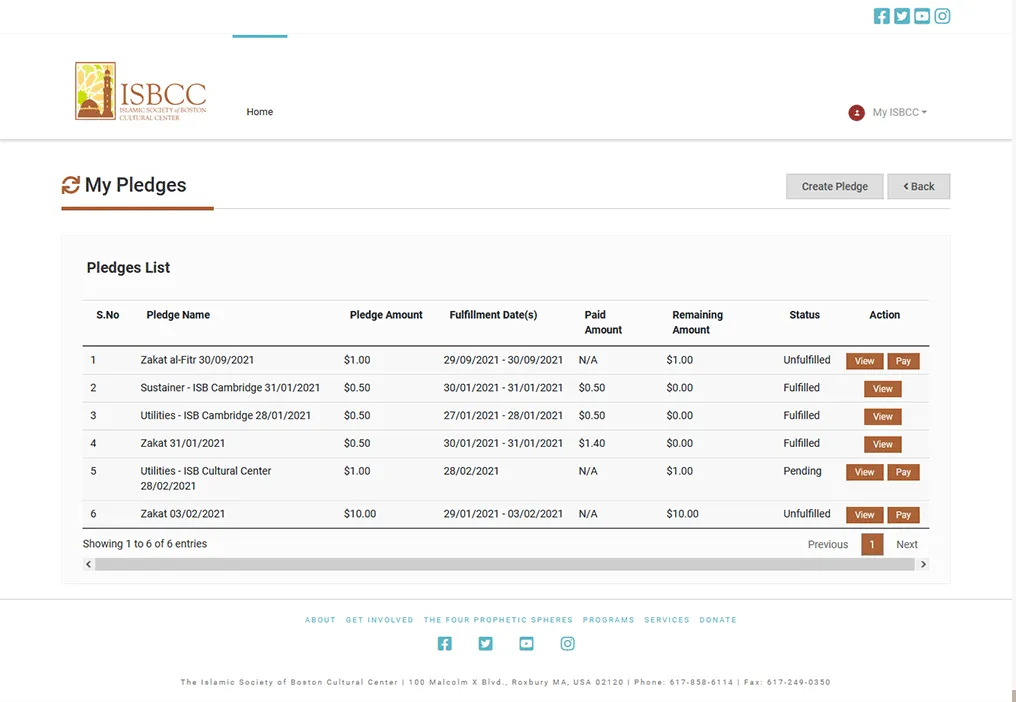Image resolution: width=1016 pixels, height=702 pixels.
Task: Click pledge name Zakat 03/02/2021
Action: click(183, 515)
